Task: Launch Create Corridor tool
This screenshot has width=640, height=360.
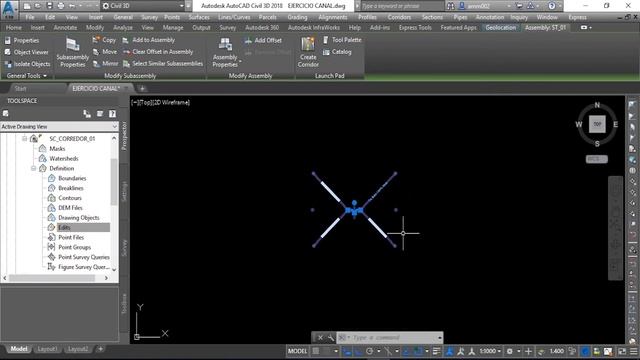Action: click(308, 52)
